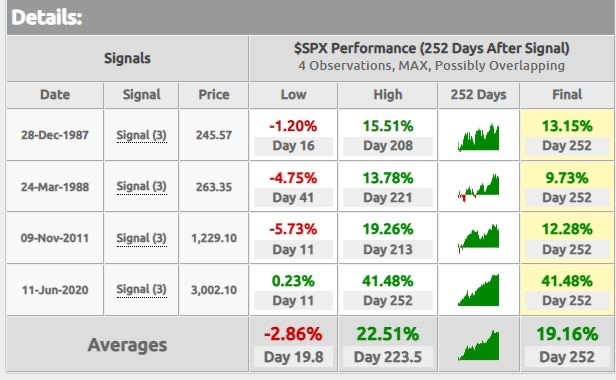This screenshot has width=616, height=380.
Task: Sort by the Final column header
Action: (567, 95)
